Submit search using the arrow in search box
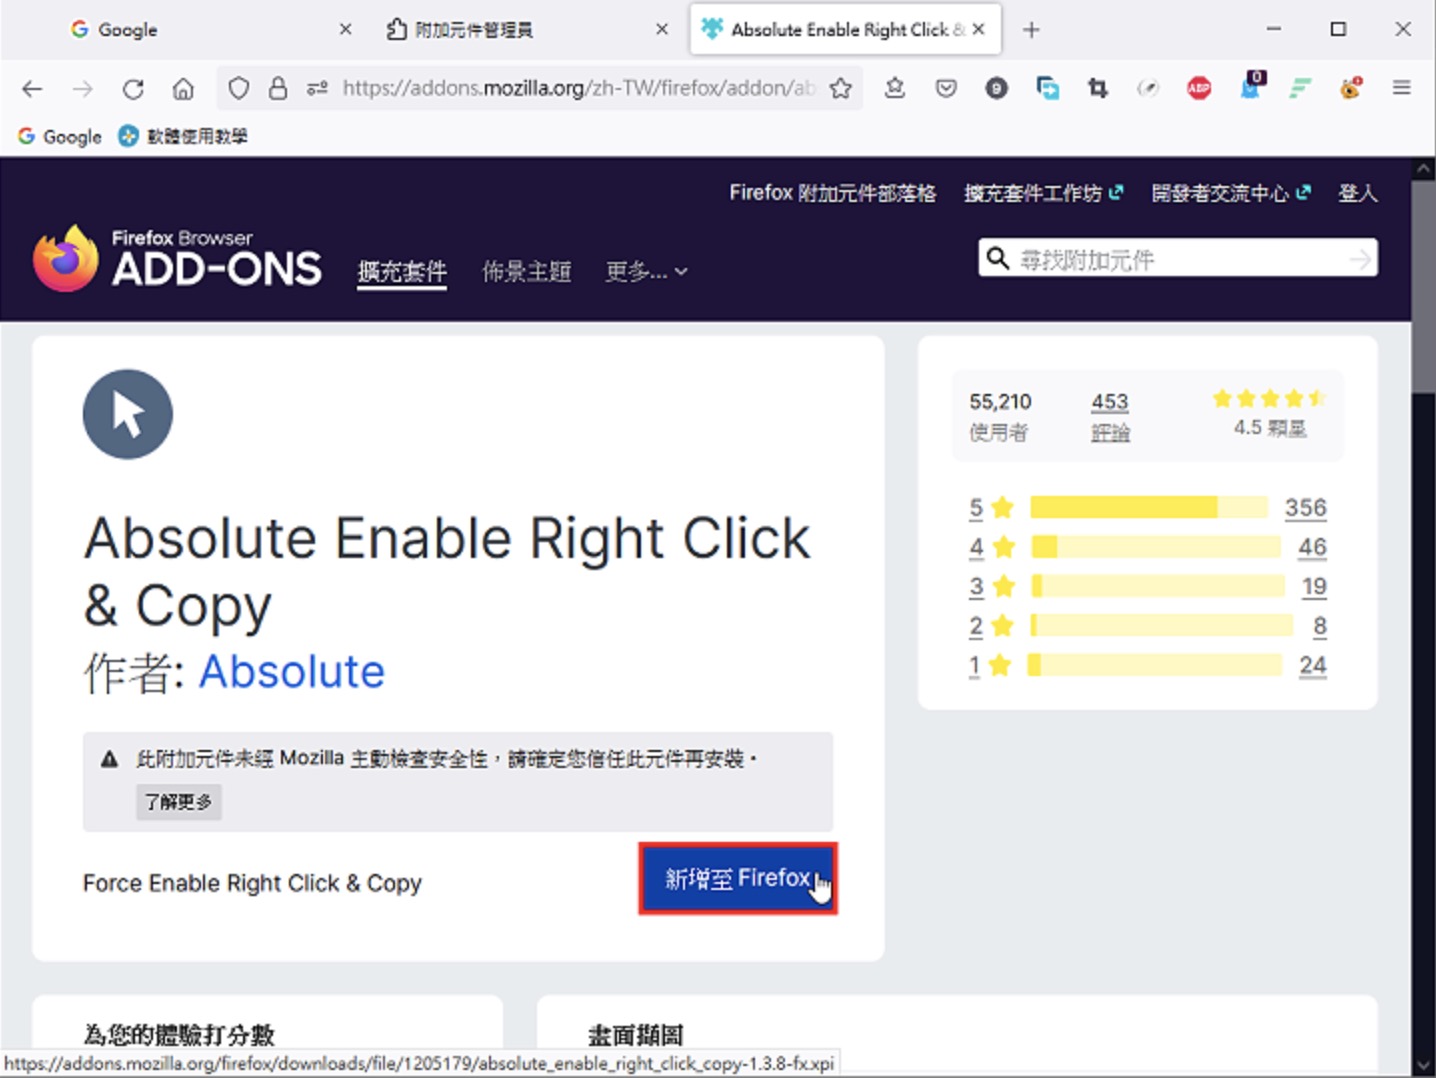The height and width of the screenshot is (1078, 1436). pyautogui.click(x=1360, y=259)
